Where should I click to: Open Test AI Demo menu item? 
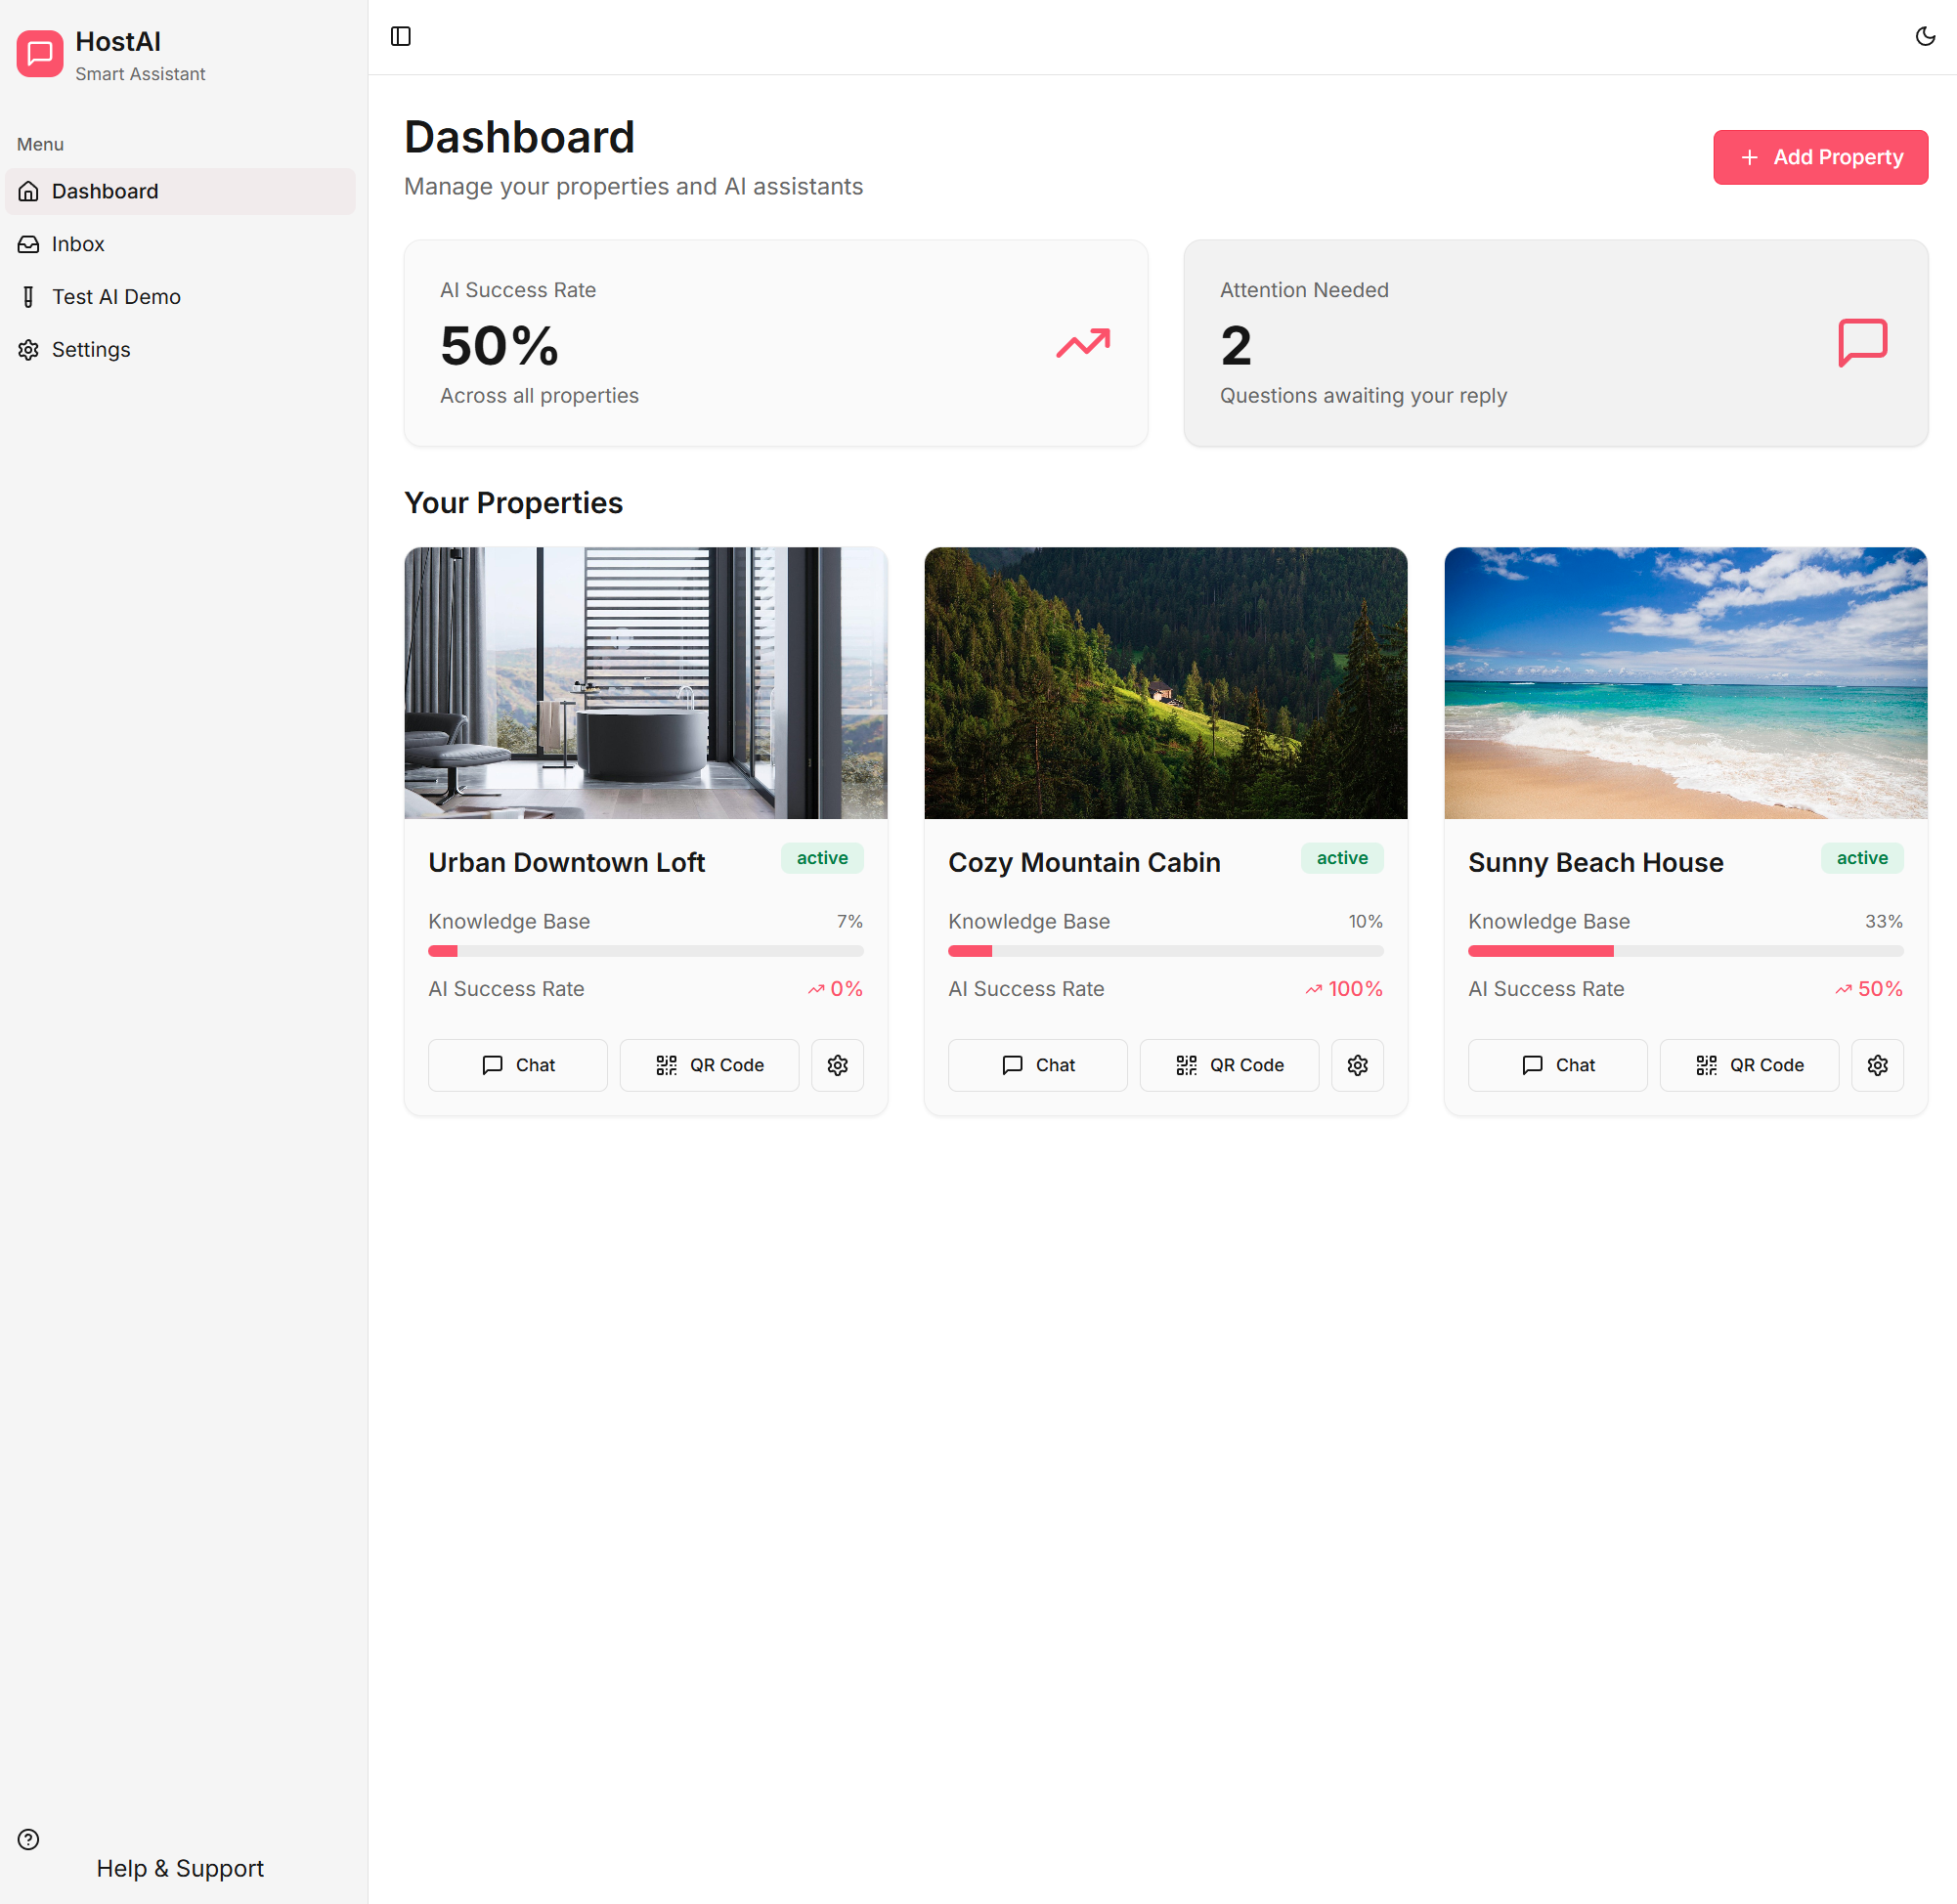click(116, 297)
